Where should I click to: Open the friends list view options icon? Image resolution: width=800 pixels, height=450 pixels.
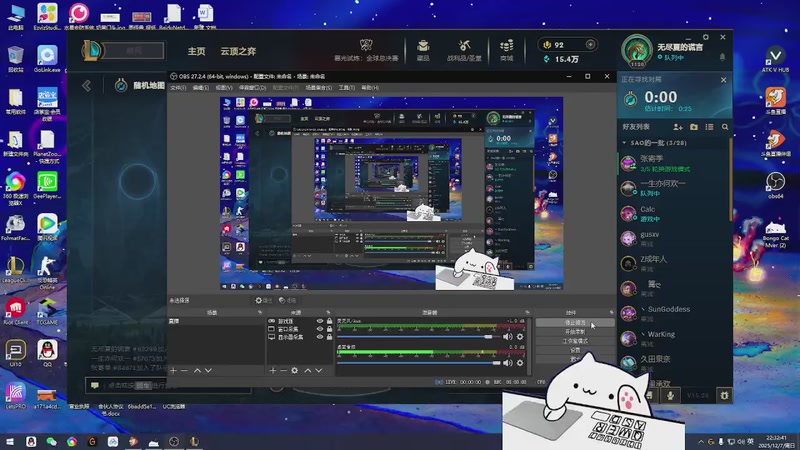pyautogui.click(x=709, y=127)
